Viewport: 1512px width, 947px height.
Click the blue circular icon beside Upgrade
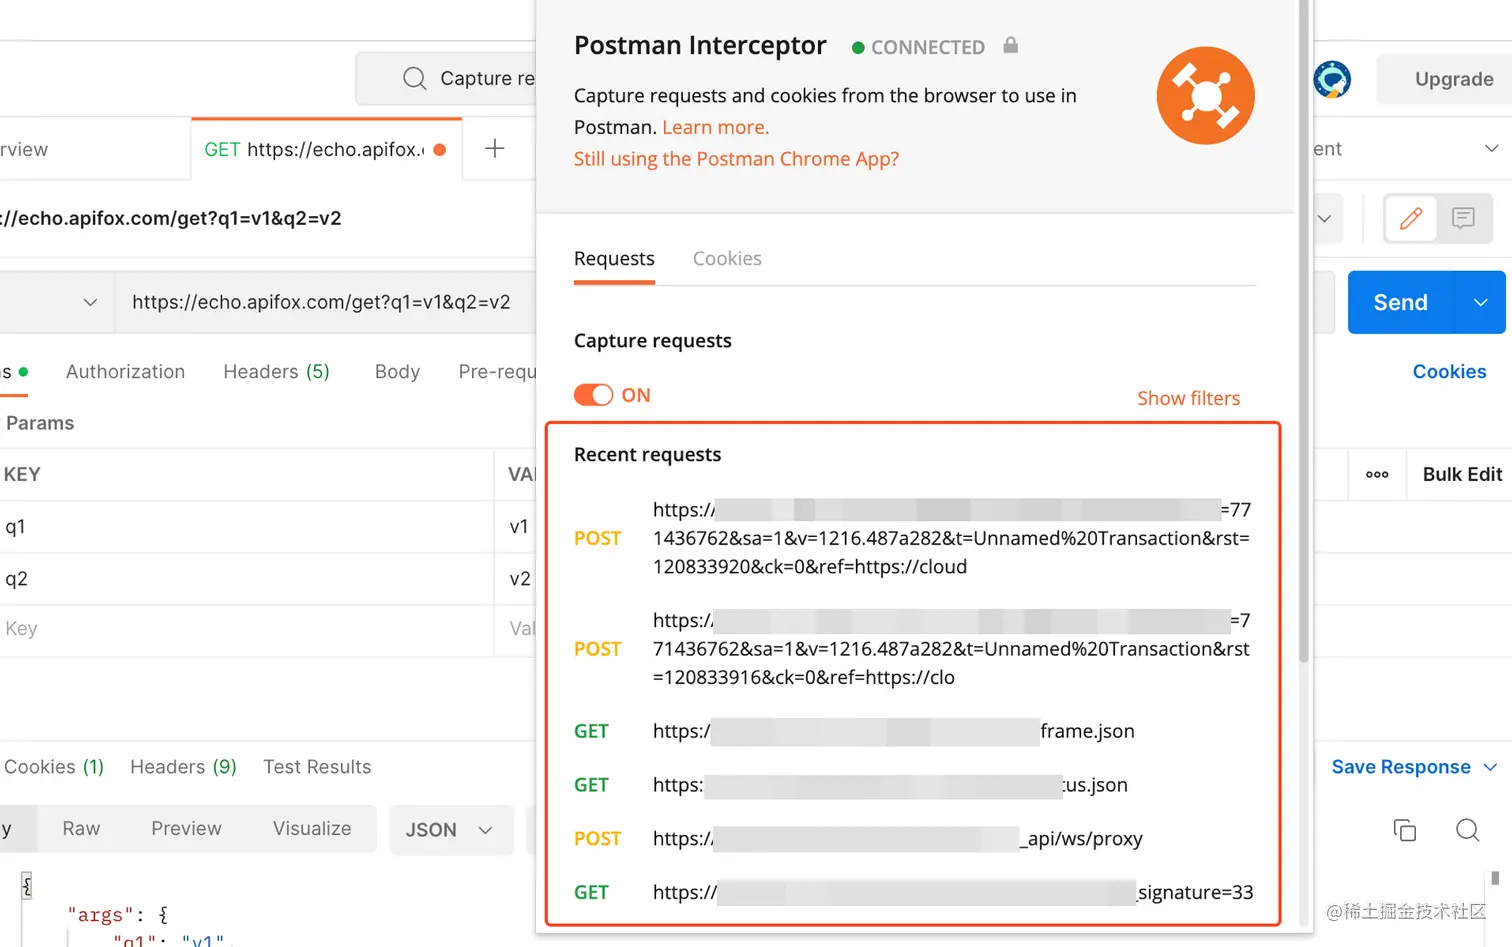[1330, 80]
